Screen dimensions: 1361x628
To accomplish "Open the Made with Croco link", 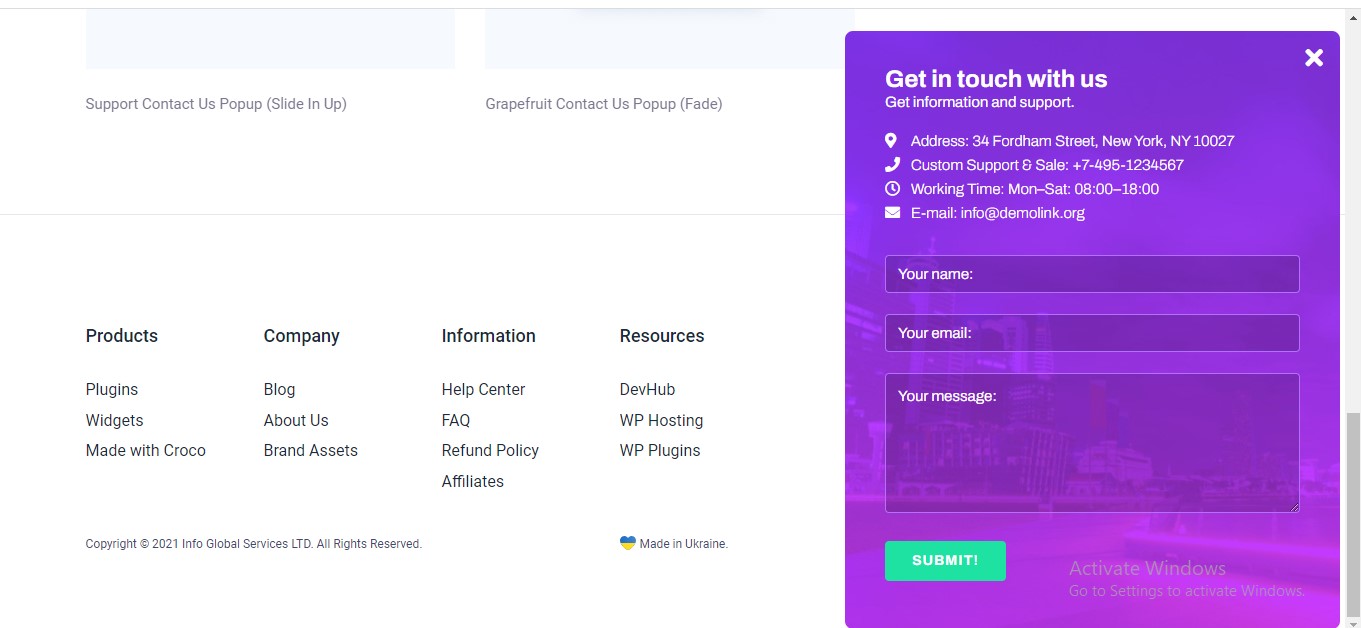I will click(146, 451).
